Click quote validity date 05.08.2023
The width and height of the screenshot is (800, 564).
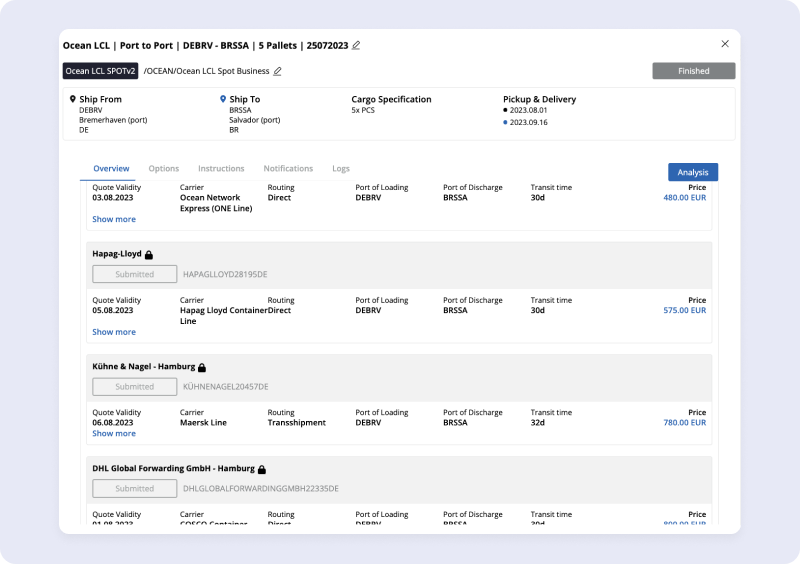pos(113,310)
